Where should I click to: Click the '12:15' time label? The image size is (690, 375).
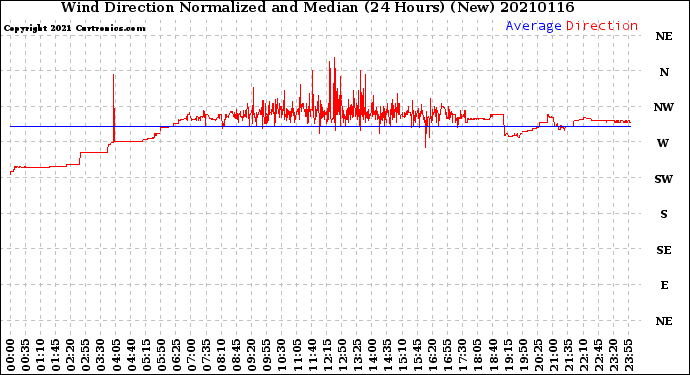tap(327, 355)
